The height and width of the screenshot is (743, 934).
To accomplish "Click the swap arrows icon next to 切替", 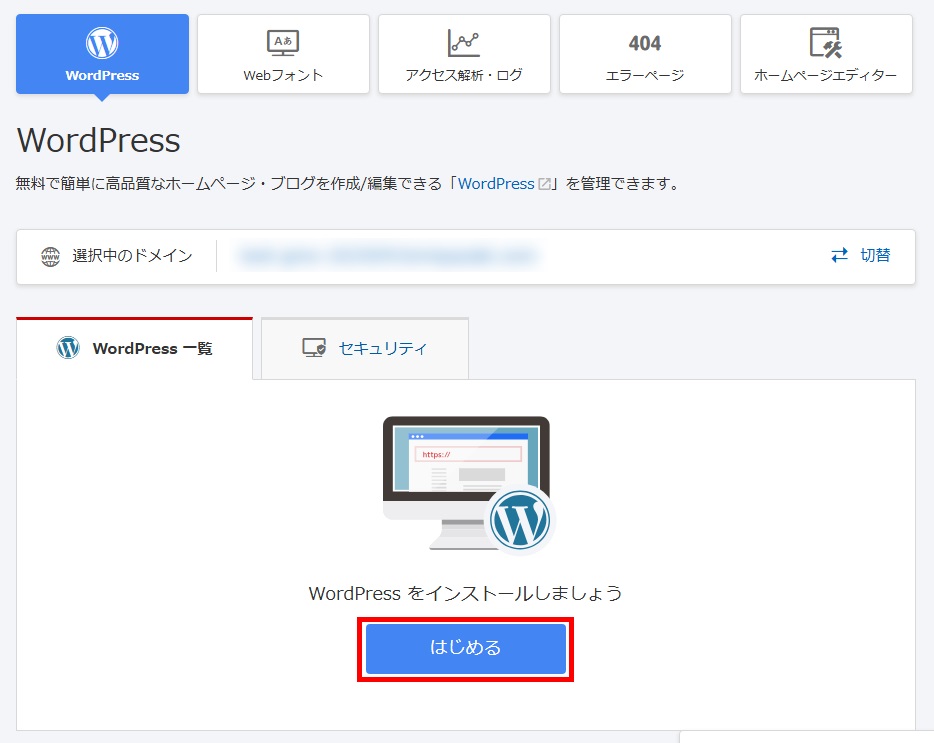I will pyautogui.click(x=839, y=256).
